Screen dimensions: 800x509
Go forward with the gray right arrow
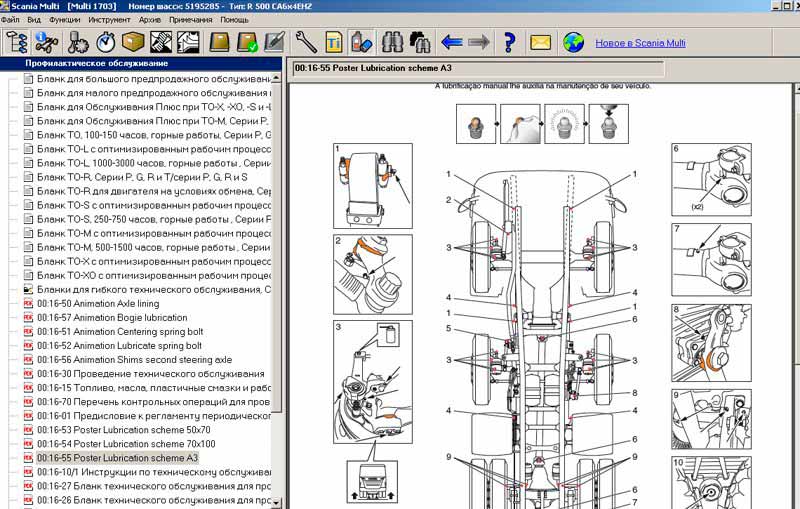point(479,42)
